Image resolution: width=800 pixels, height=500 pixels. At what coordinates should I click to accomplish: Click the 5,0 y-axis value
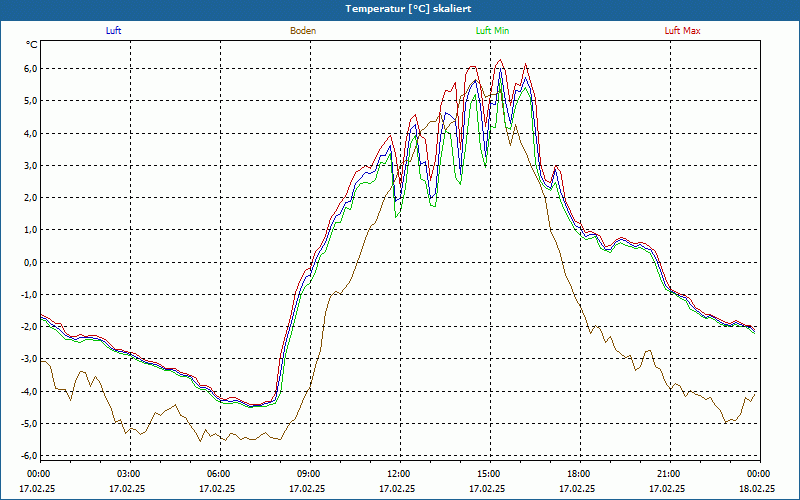click(x=30, y=101)
